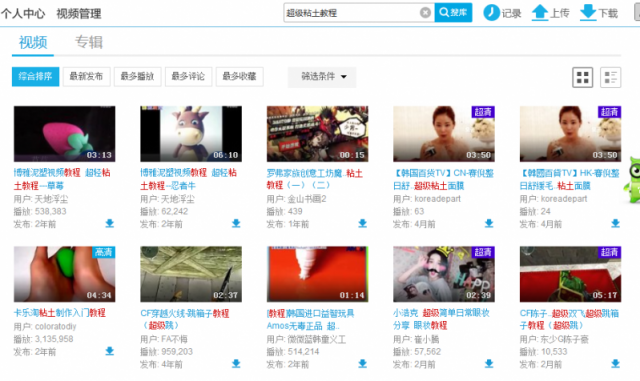This screenshot has height=381, width=640.
Task: Switch to list view layout
Action: coord(610,77)
